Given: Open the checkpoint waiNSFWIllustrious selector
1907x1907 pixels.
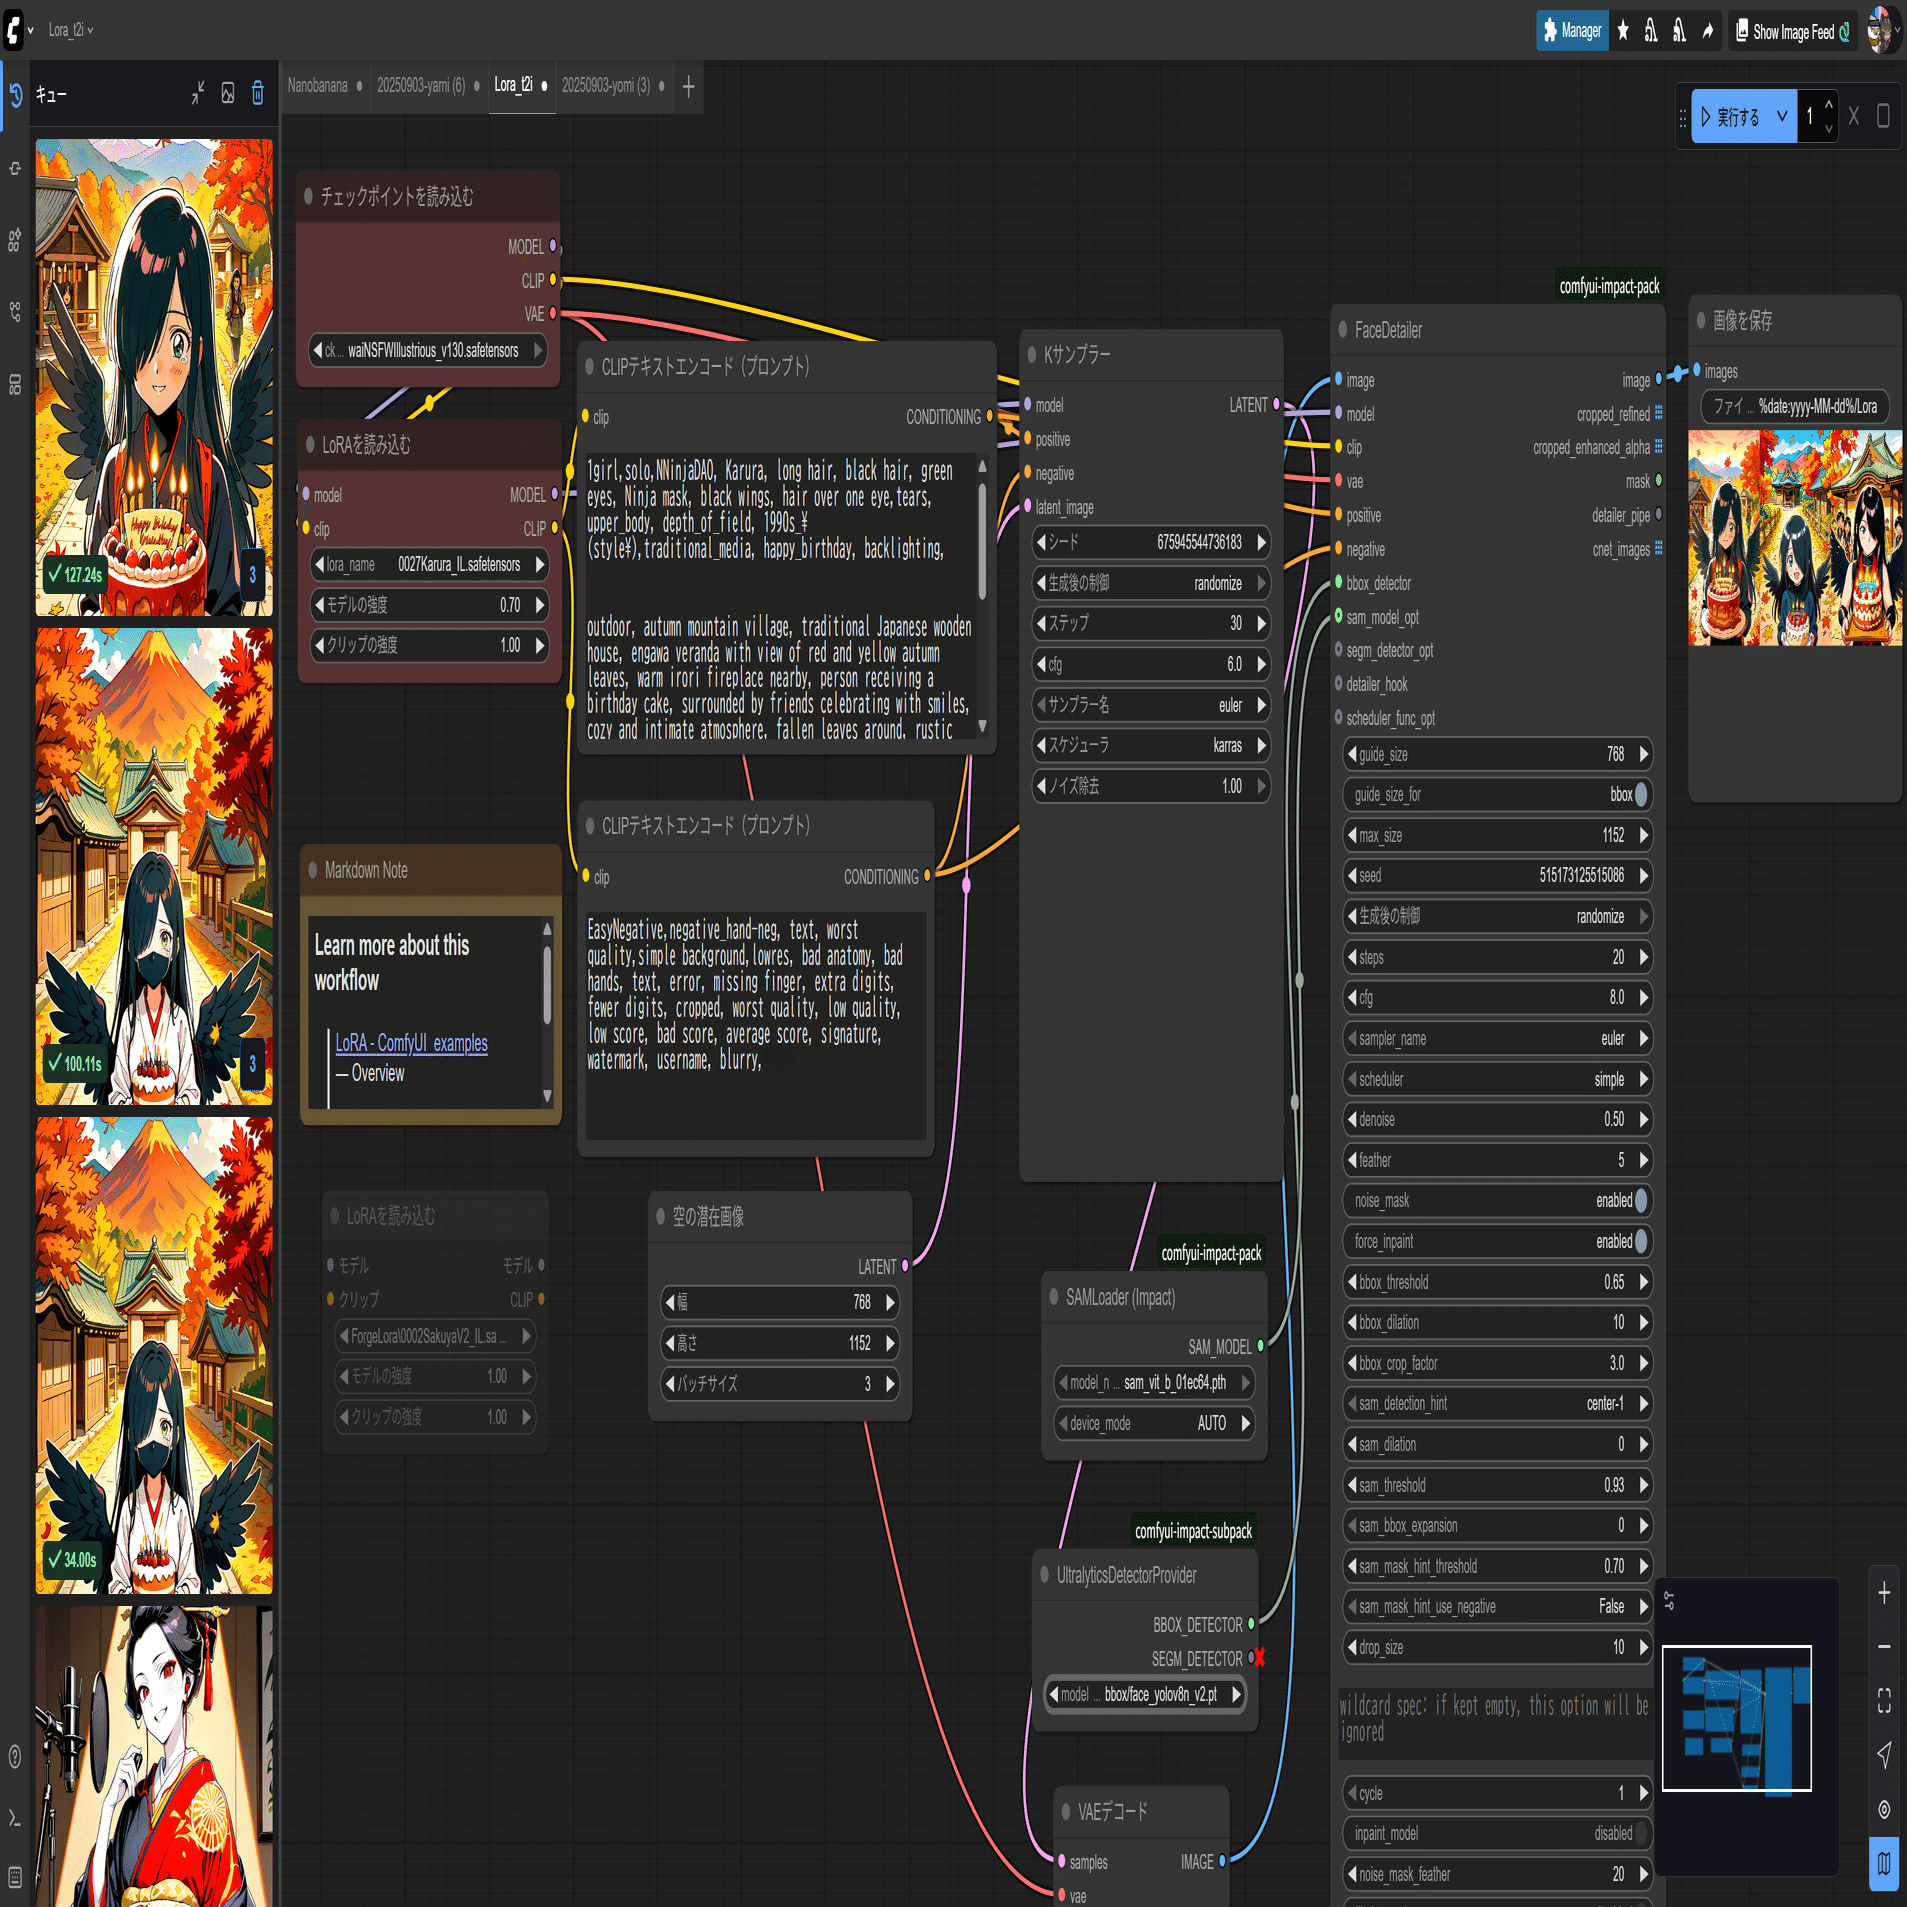Looking at the screenshot, I should (428, 350).
